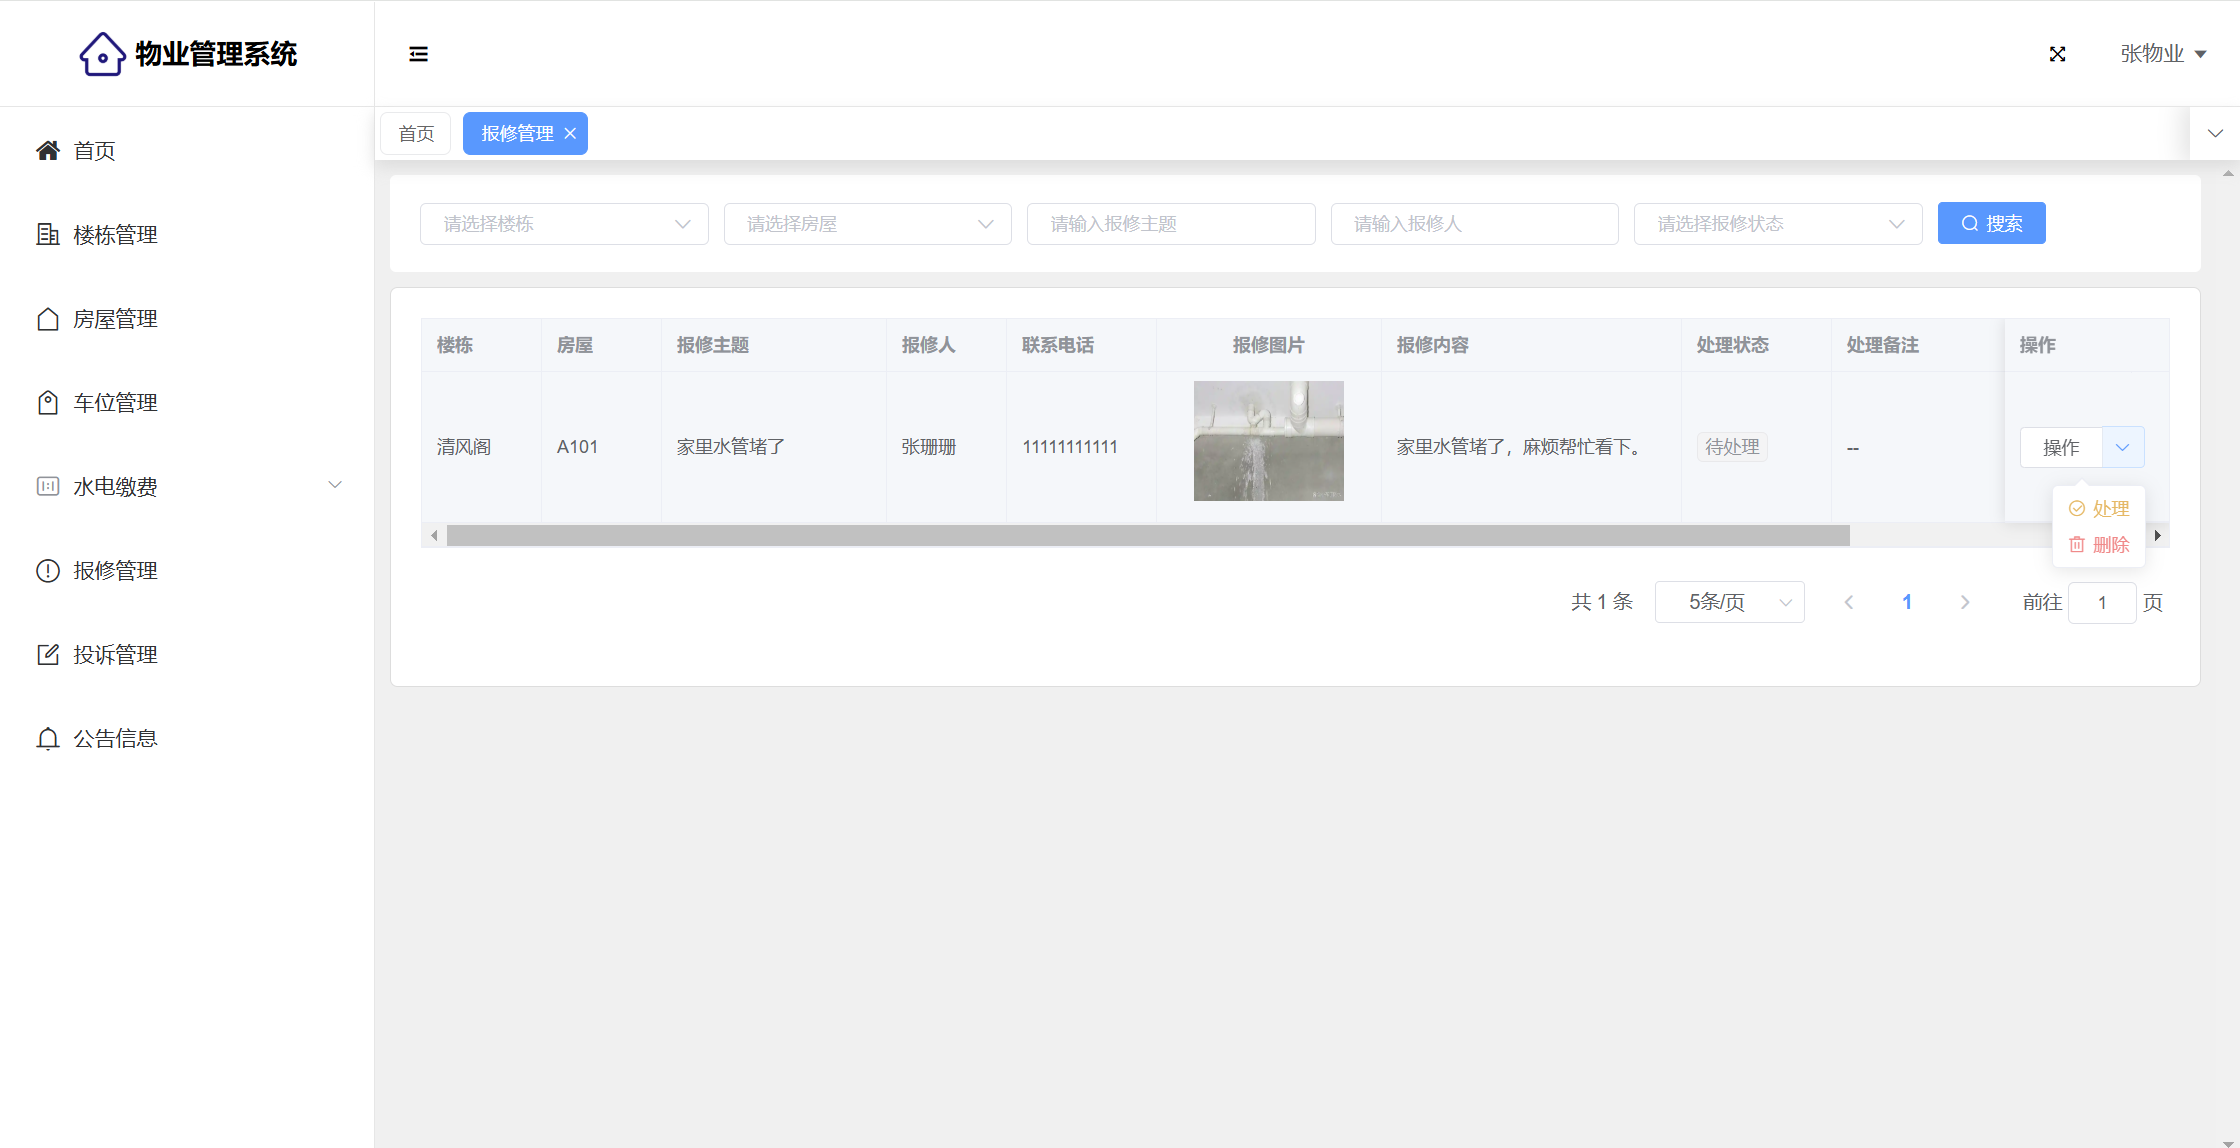
Task: Switch to the 首页 tab
Action: pyautogui.click(x=416, y=134)
